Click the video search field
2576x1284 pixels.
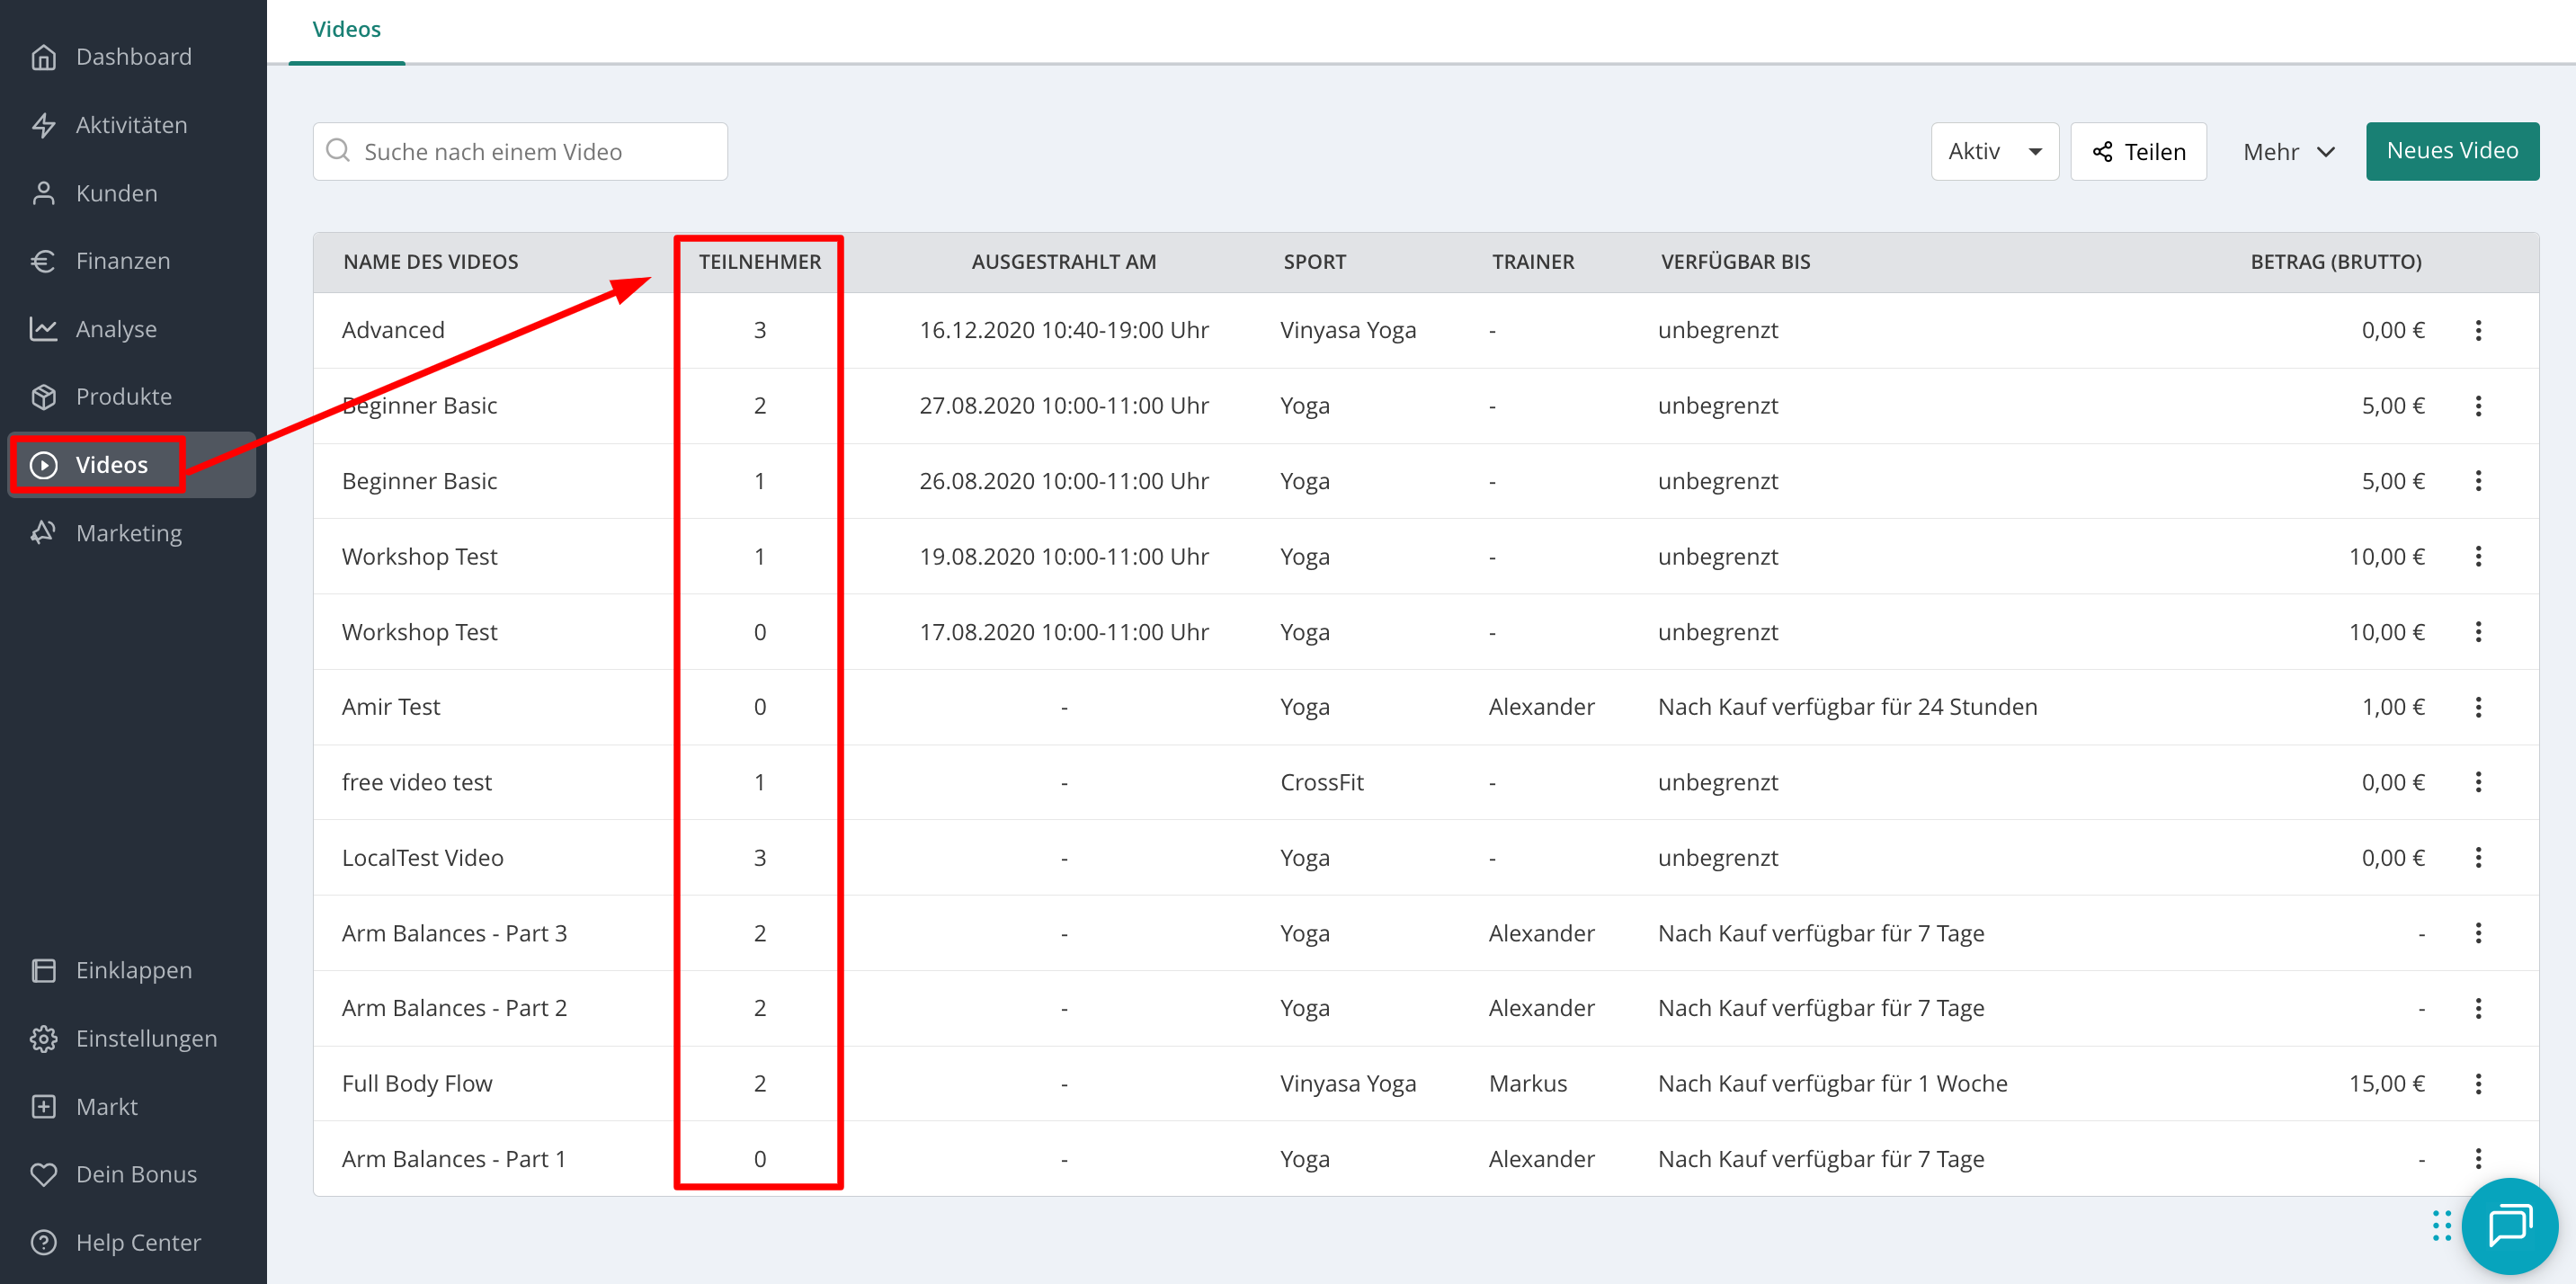(520, 151)
